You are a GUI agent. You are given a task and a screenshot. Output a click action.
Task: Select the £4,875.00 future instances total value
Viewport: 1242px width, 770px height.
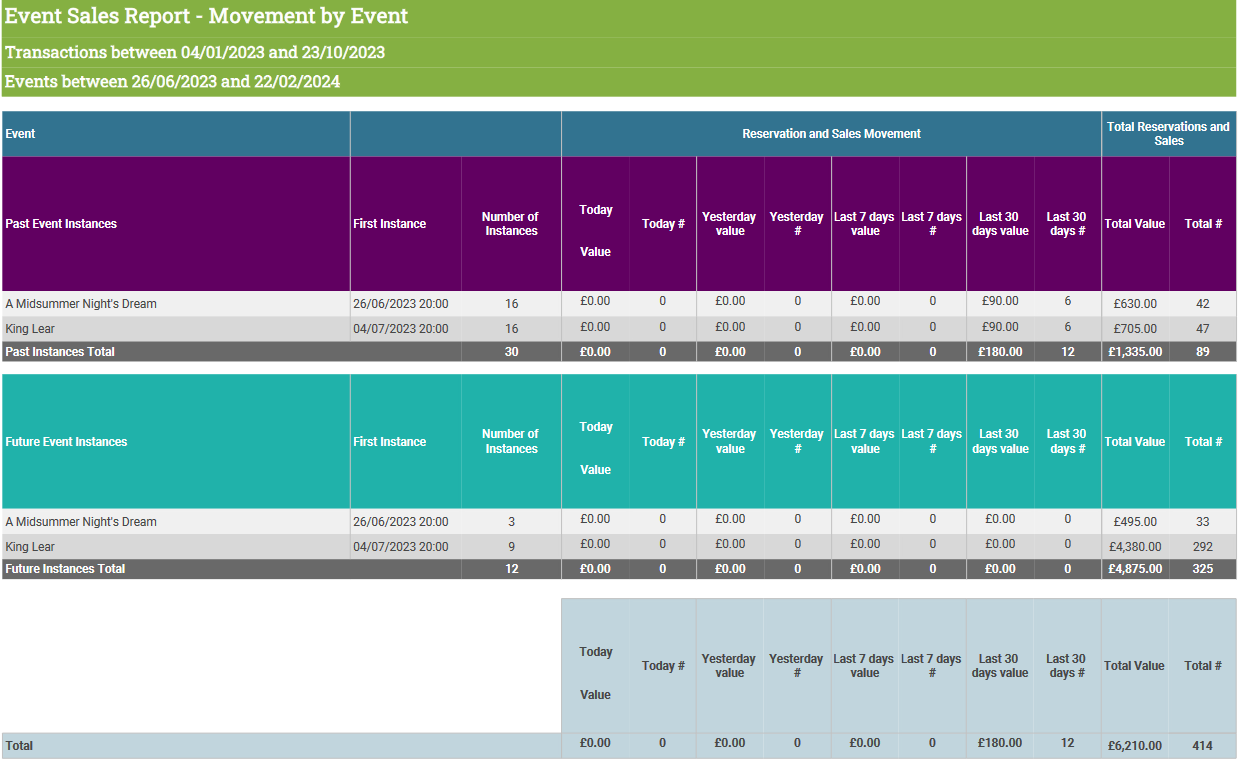pyautogui.click(x=1134, y=569)
